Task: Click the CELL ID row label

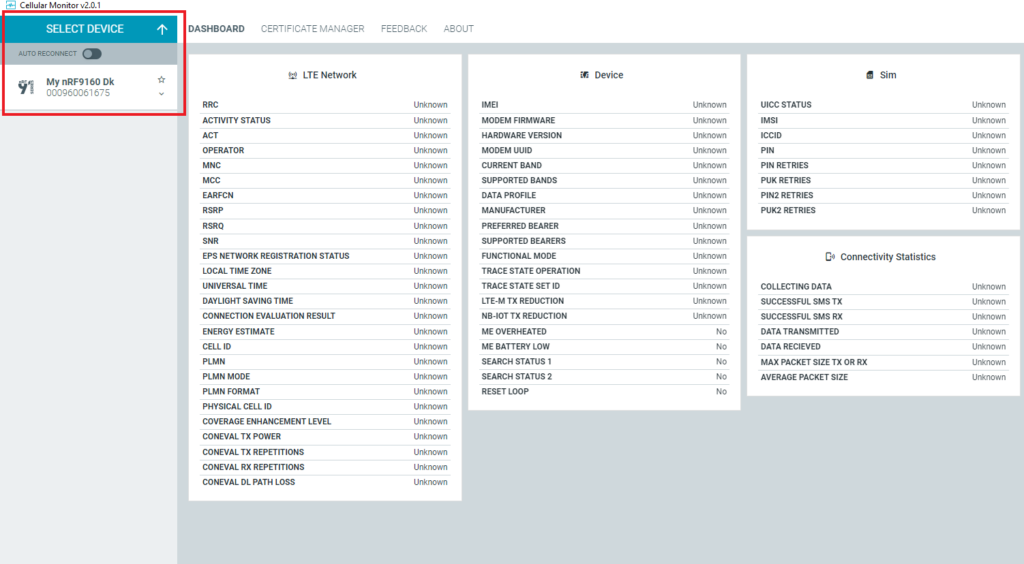Action: click(x=216, y=347)
